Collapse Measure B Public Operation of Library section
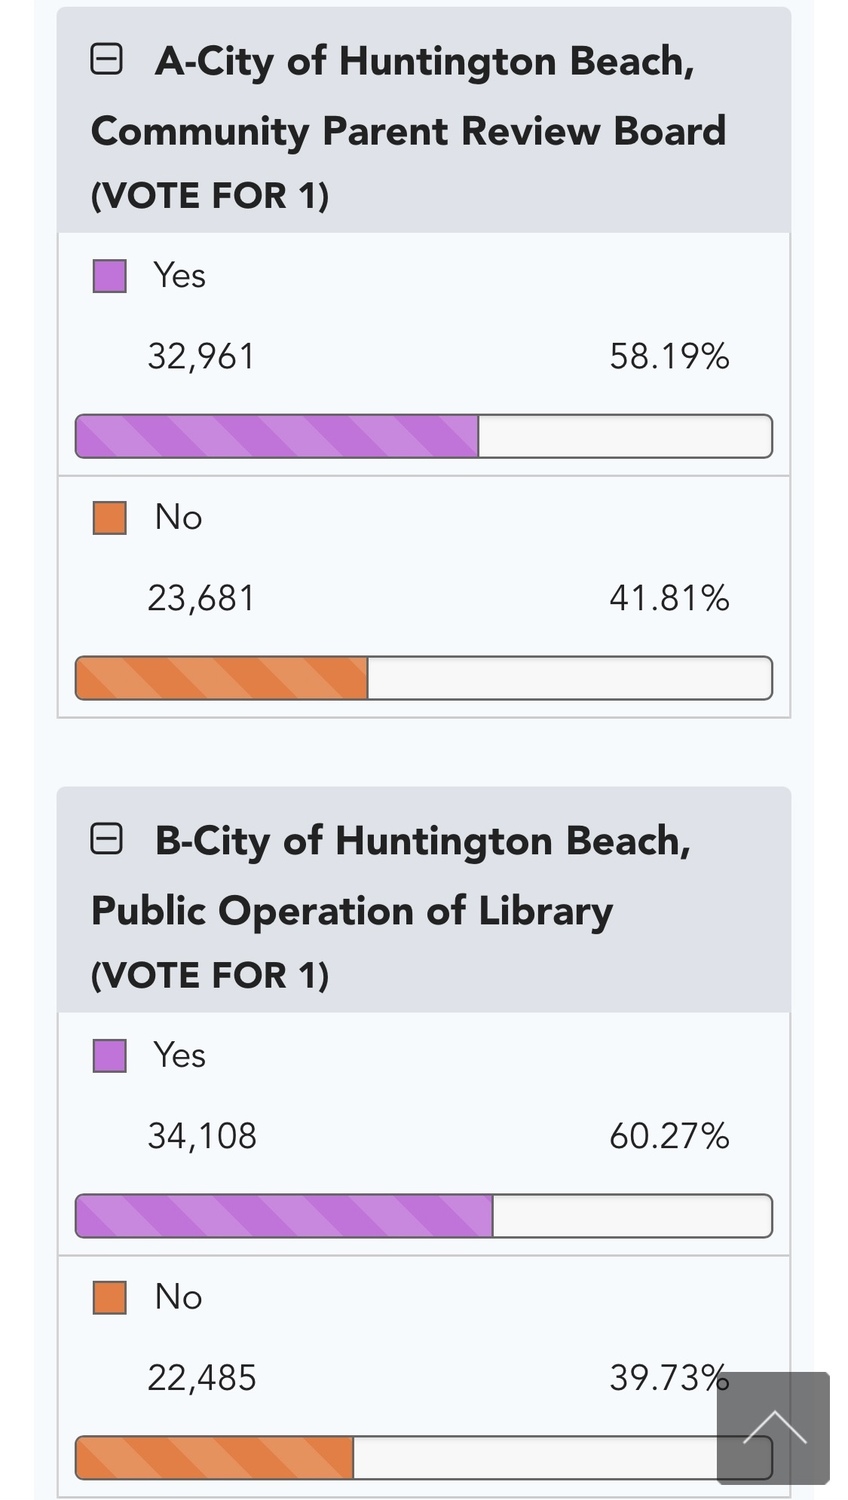This screenshot has height=1500, width=848. coord(107,839)
